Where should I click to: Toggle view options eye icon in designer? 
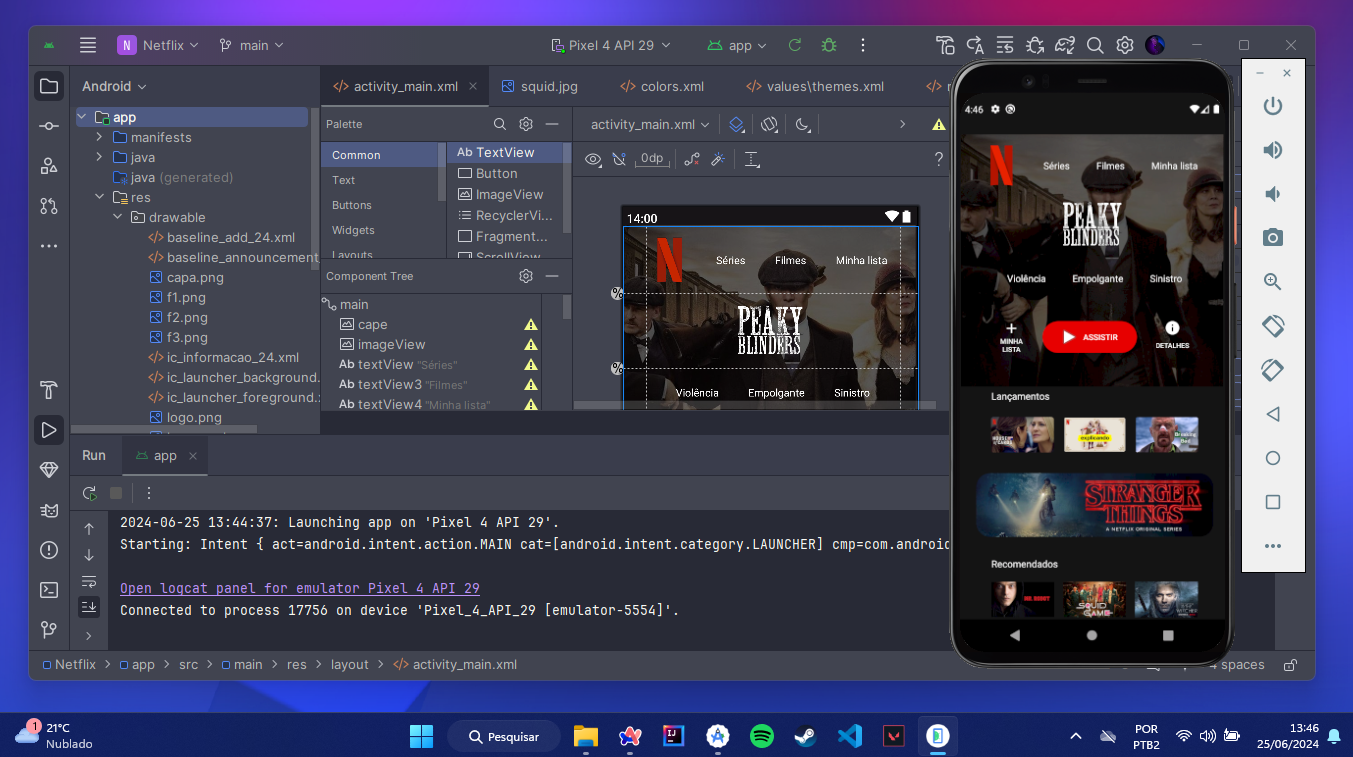(593, 159)
